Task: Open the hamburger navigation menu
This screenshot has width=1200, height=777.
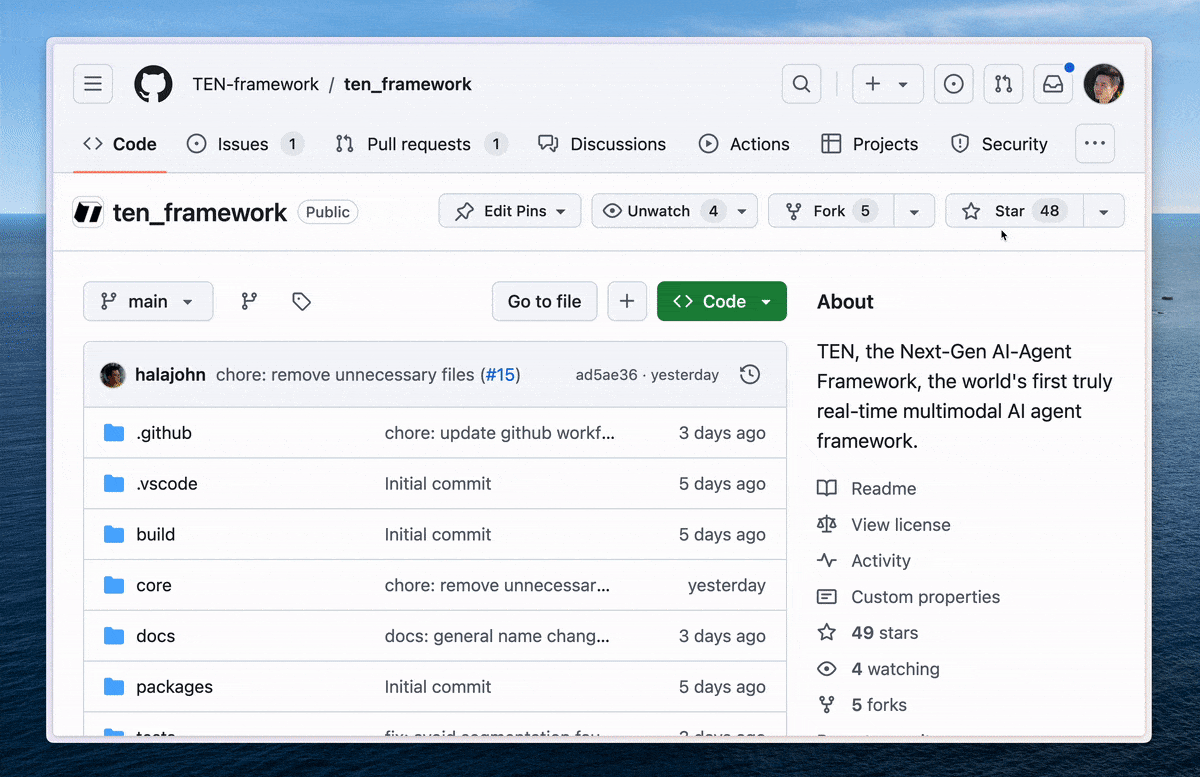Action: pos(93,84)
